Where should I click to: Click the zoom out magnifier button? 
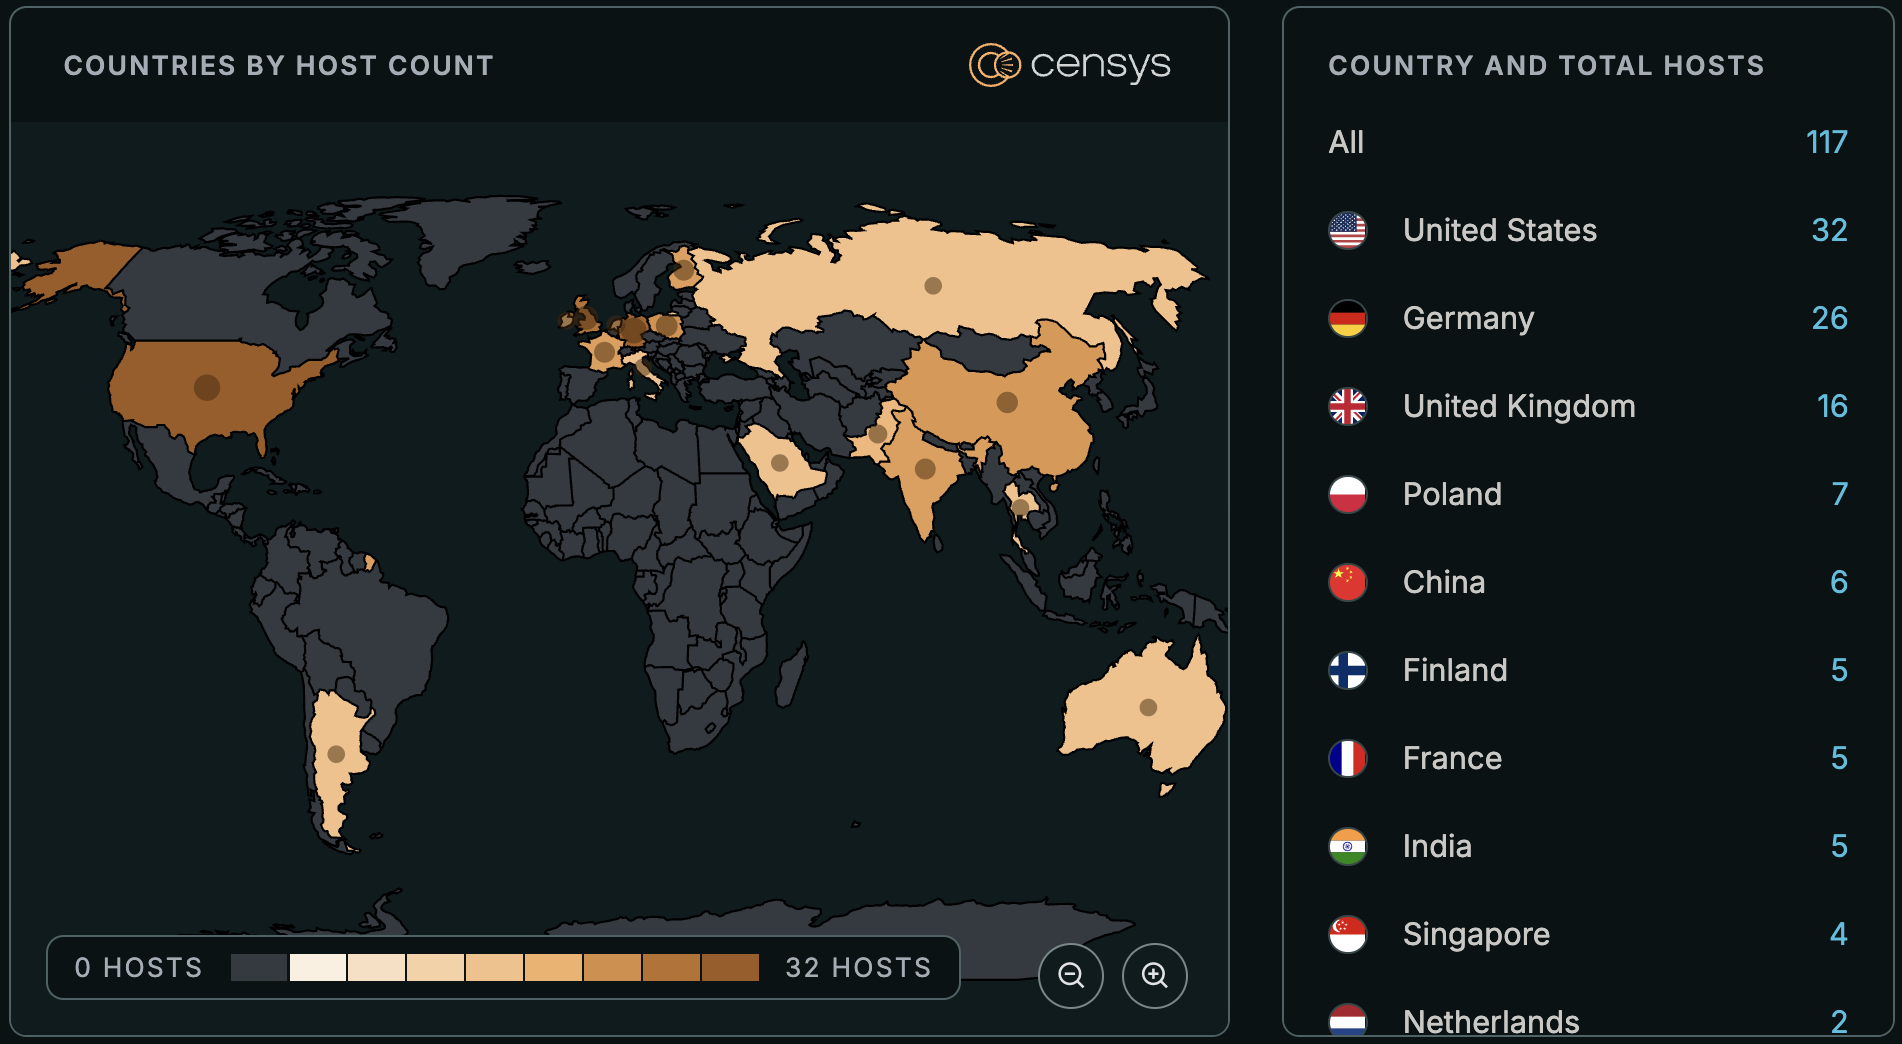[1071, 975]
